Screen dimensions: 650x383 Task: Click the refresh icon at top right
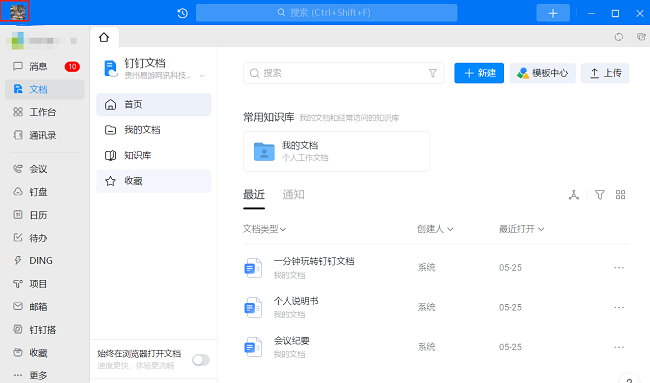(618, 37)
